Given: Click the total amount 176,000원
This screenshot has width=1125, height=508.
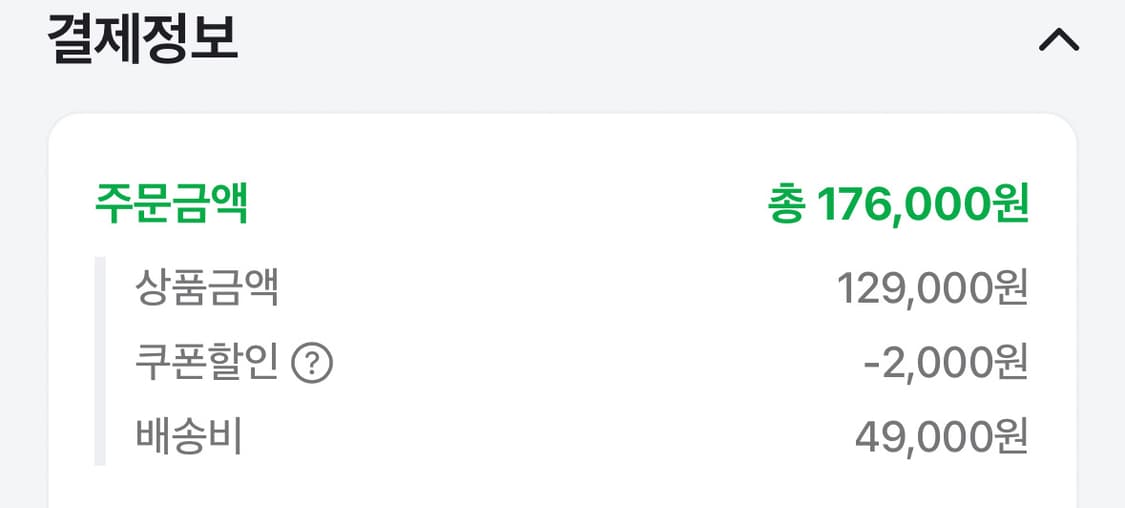Looking at the screenshot, I should pos(922,205).
